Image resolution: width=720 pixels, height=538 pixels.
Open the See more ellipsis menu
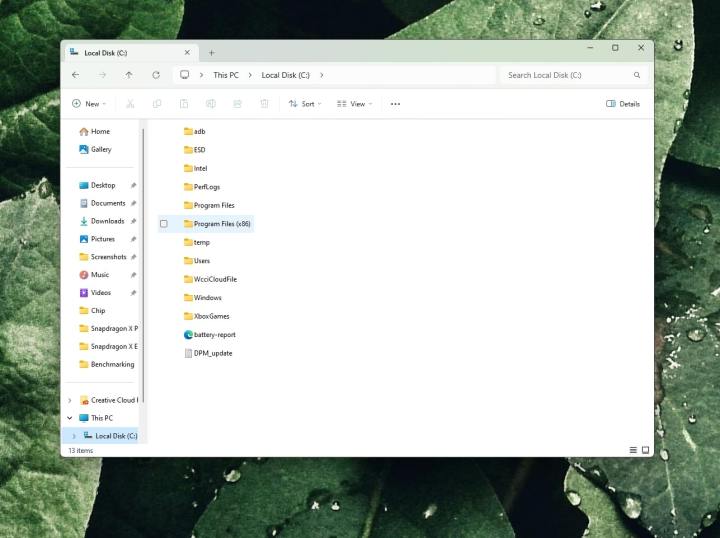tap(395, 104)
